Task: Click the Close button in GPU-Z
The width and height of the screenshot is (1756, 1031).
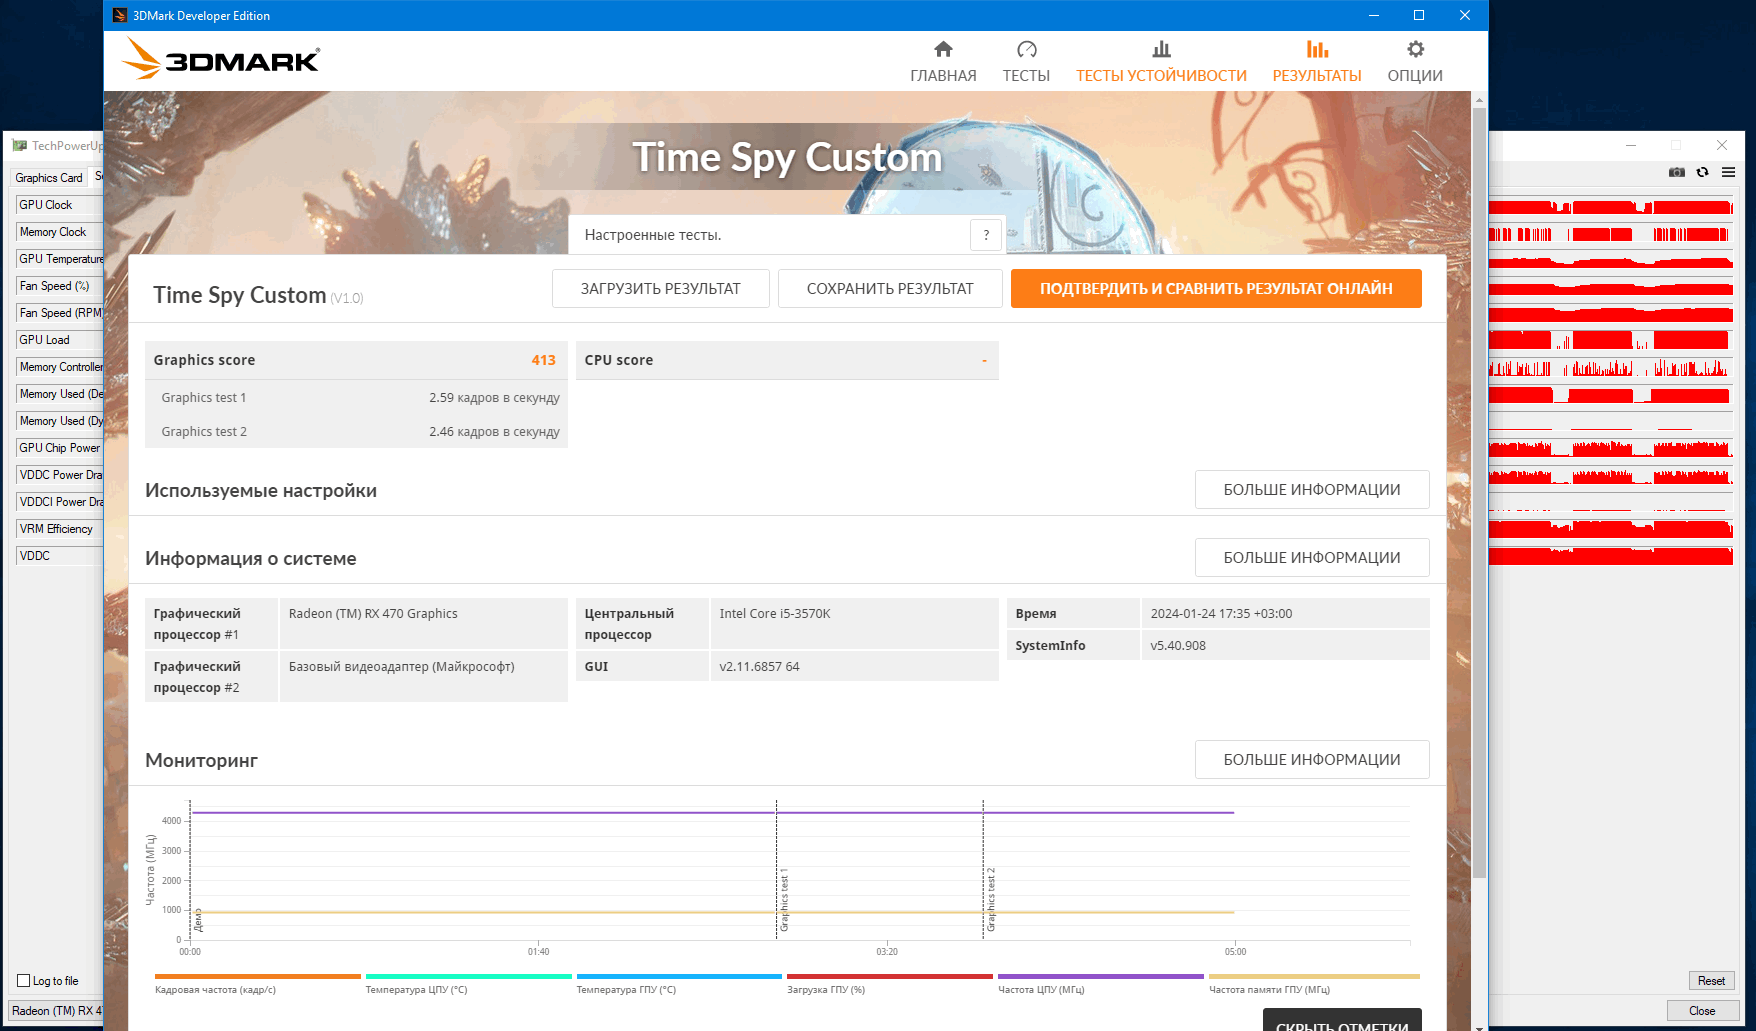Action: 1702,1010
